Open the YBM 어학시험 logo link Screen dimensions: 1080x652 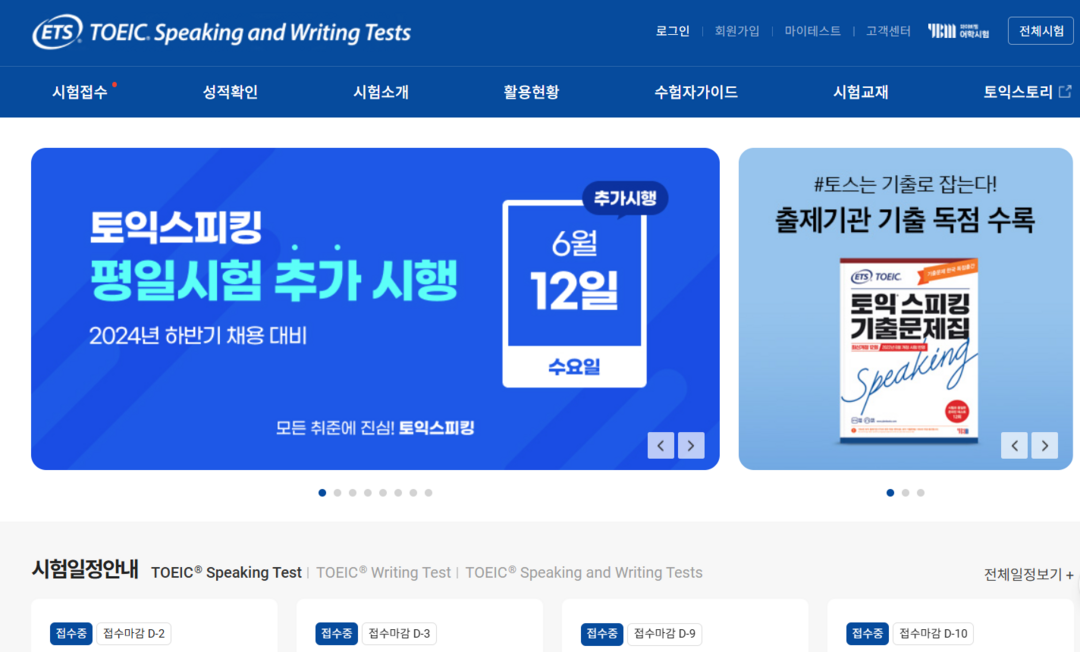coord(958,31)
